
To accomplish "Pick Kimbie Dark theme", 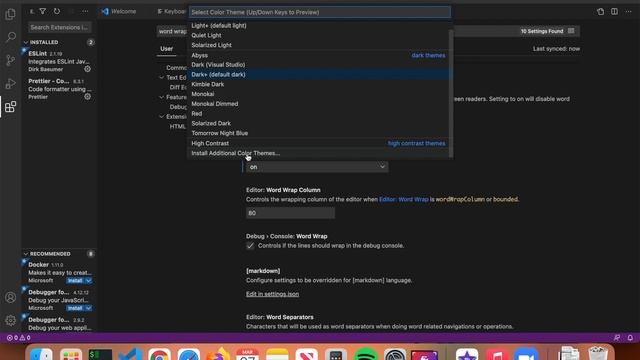I will tap(318, 84).
